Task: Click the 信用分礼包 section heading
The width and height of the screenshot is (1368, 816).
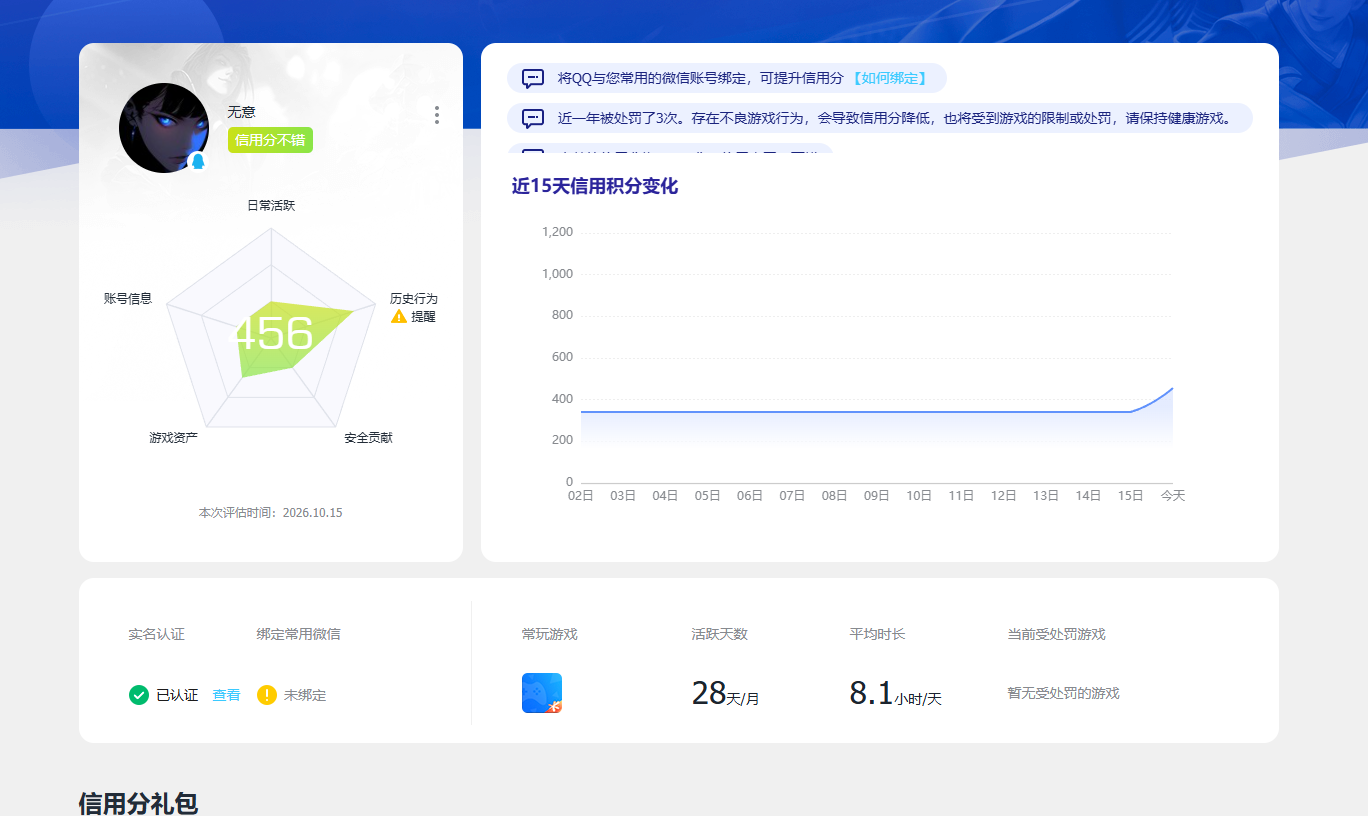Action: (x=138, y=803)
